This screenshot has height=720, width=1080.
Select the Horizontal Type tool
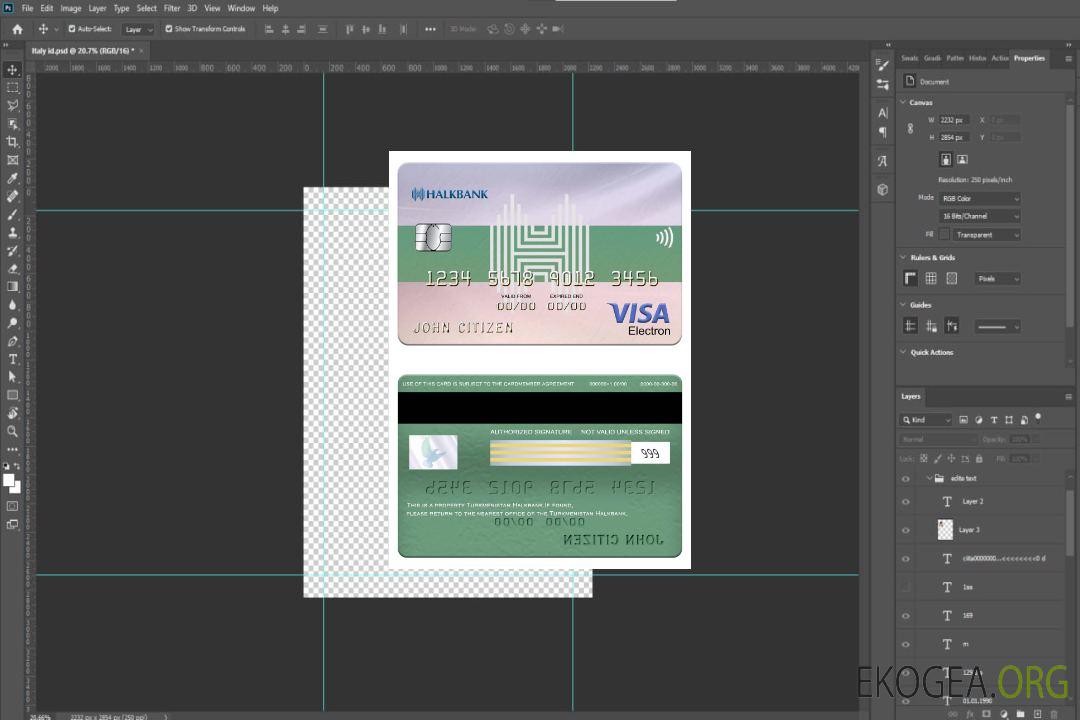12,359
